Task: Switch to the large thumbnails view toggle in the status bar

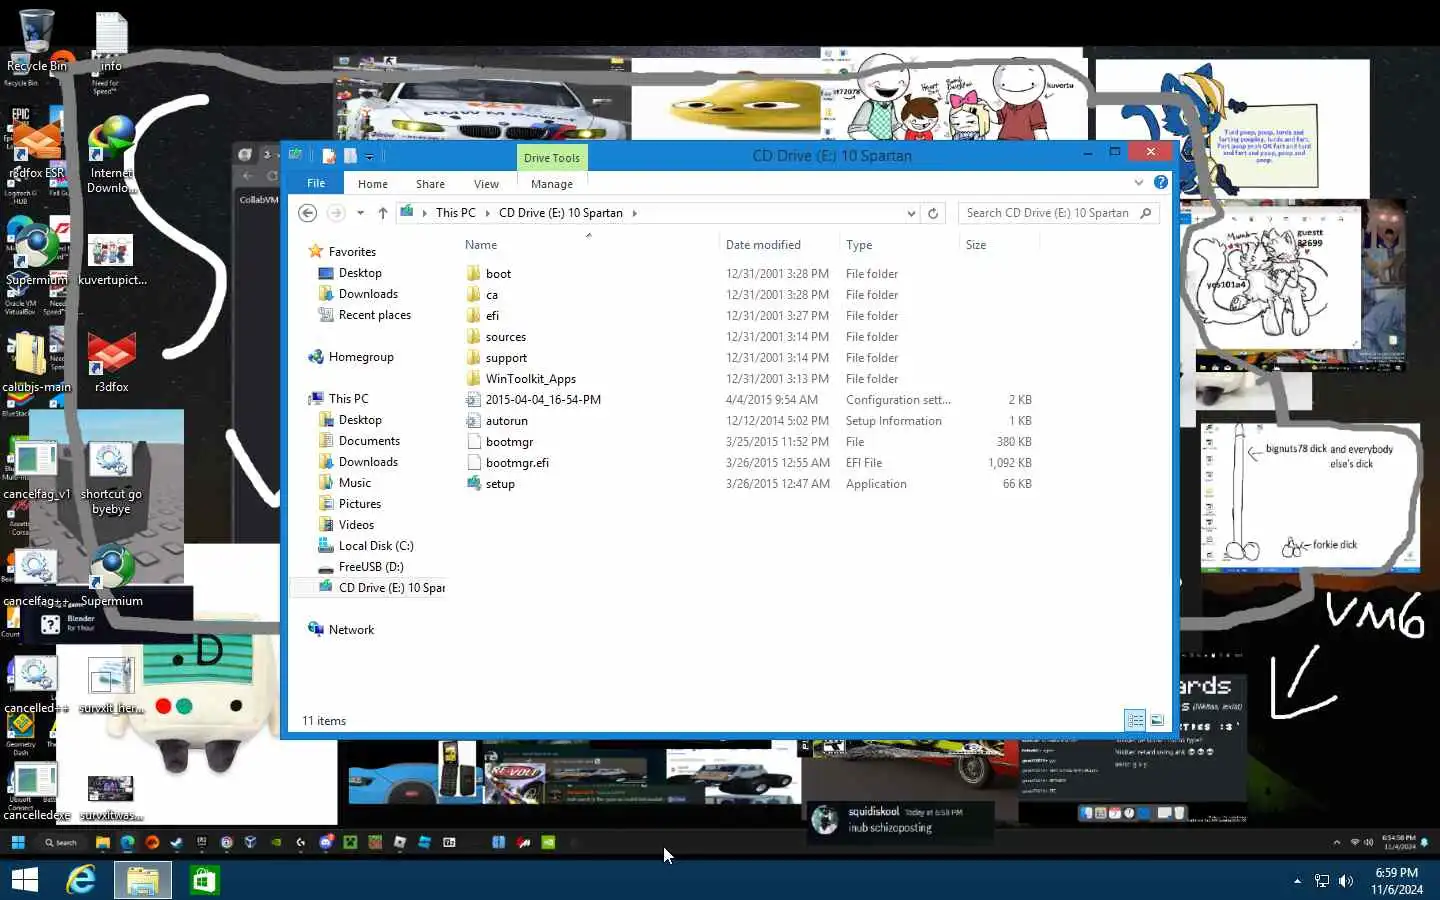Action: click(1157, 720)
